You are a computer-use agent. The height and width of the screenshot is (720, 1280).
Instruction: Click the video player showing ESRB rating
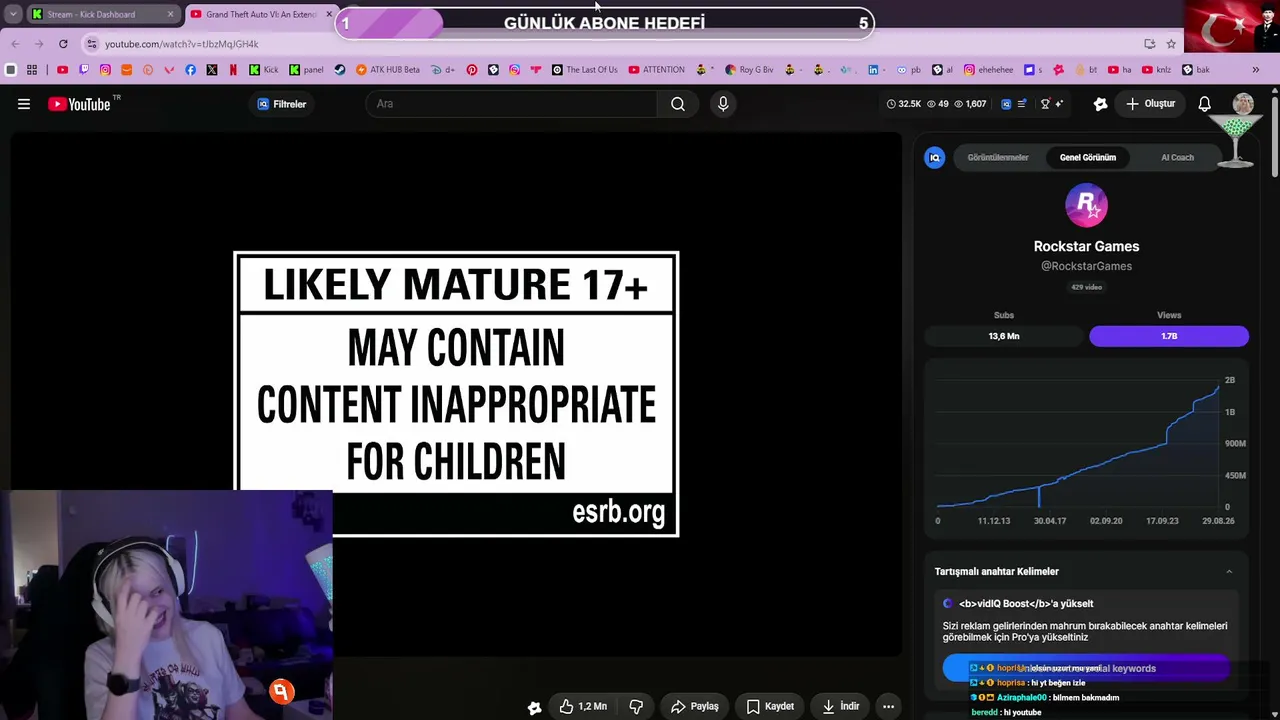tap(456, 394)
